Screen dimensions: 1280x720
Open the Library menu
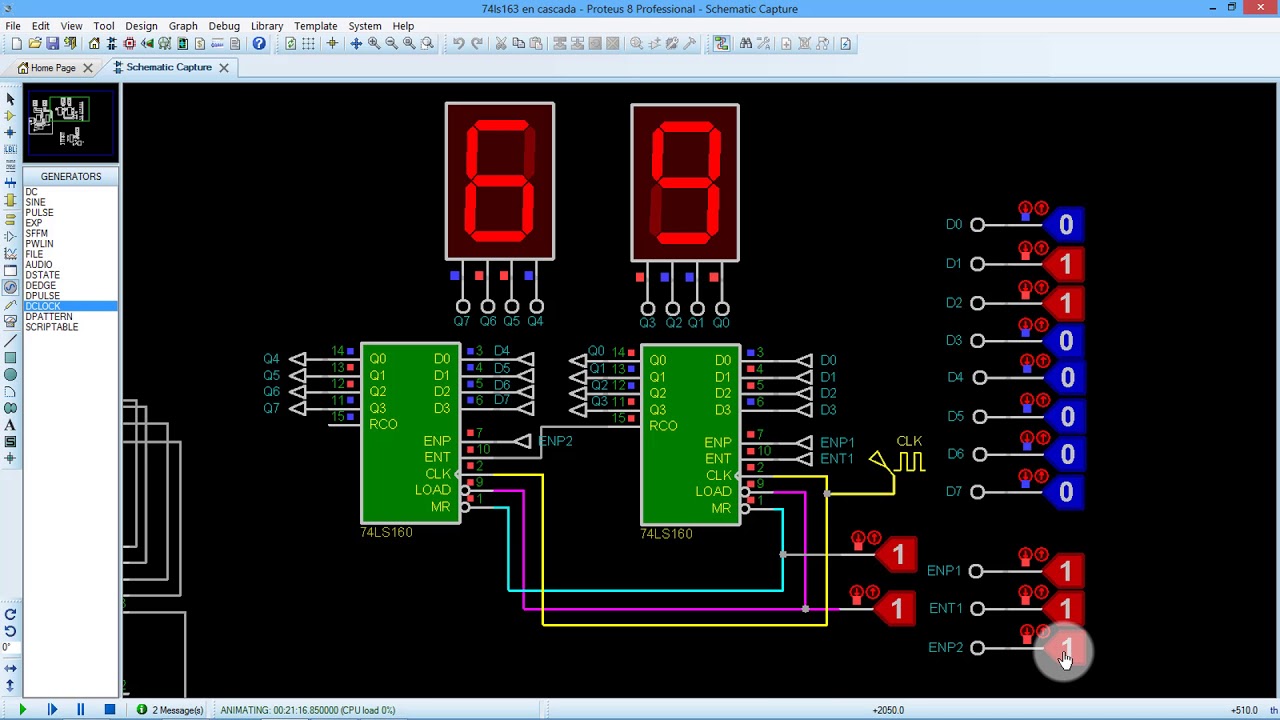267,26
